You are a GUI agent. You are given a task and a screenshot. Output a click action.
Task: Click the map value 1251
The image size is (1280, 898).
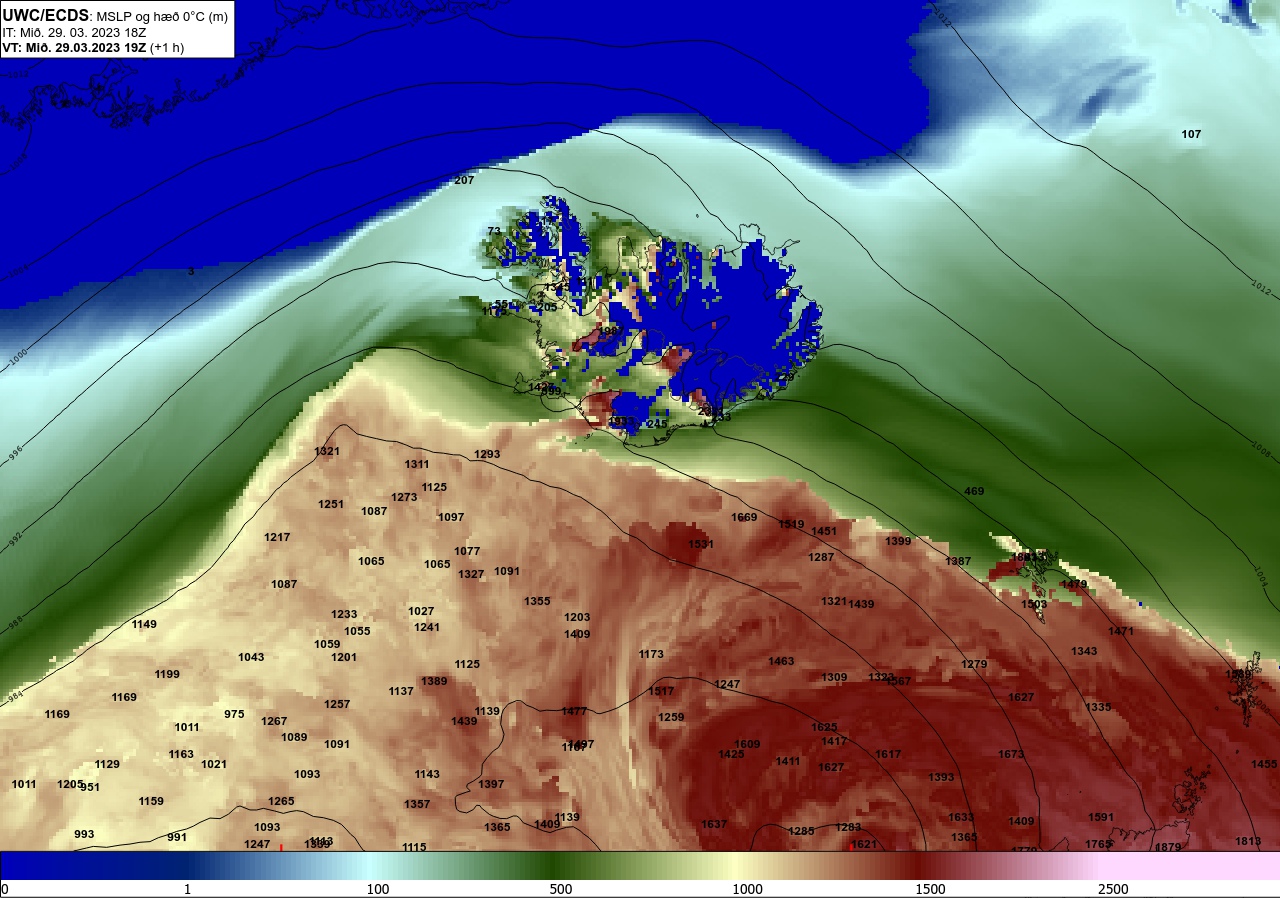tap(331, 504)
